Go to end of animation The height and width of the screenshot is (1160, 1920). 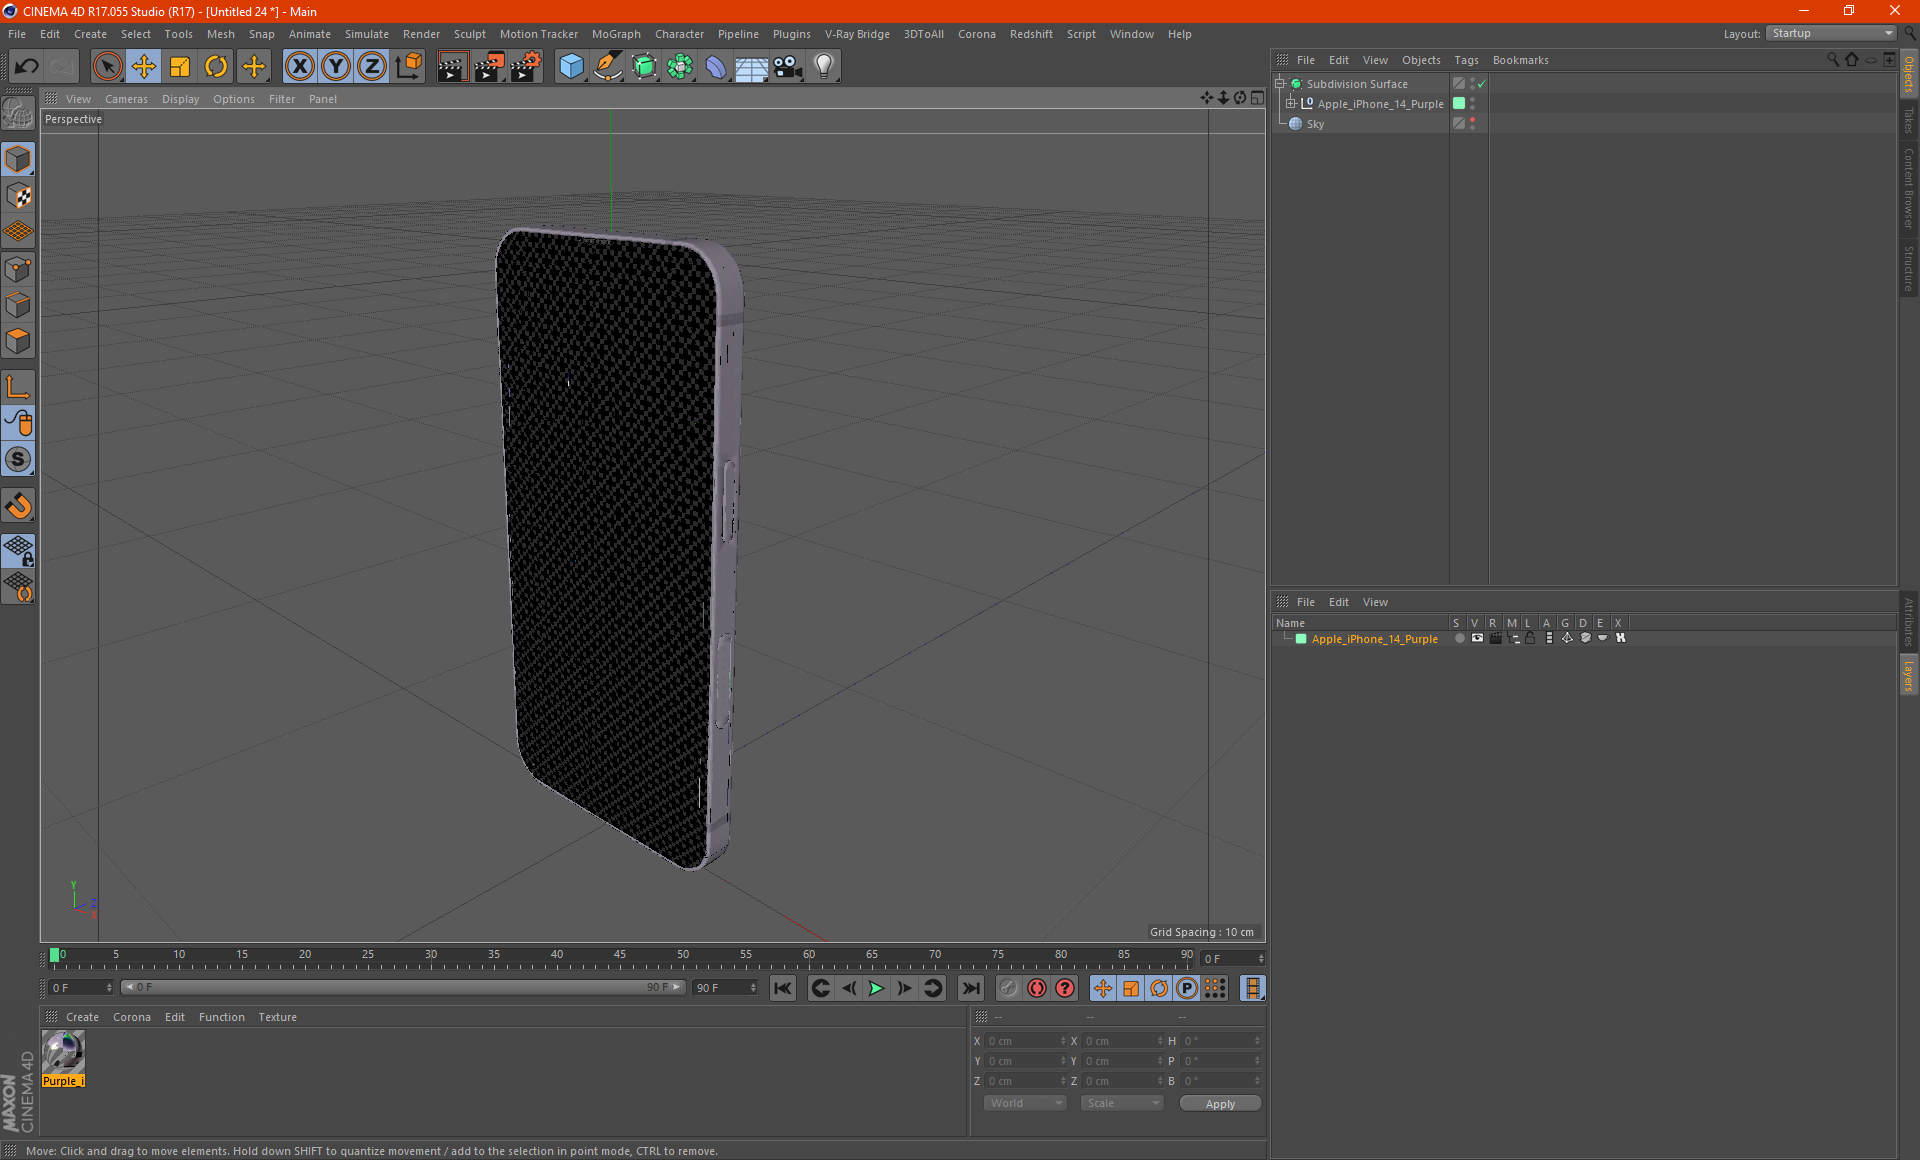coord(970,988)
